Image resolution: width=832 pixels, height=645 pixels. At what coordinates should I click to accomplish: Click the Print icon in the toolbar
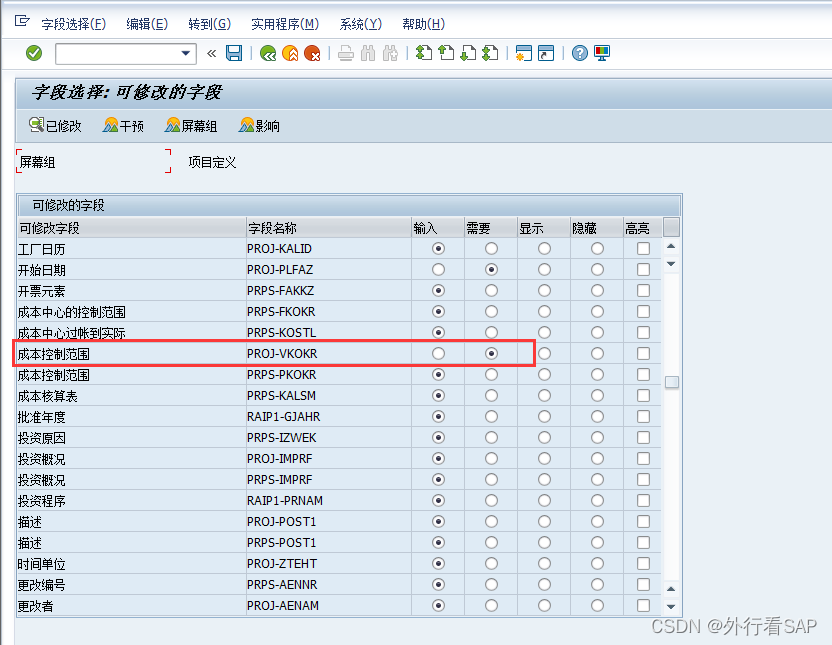point(346,53)
